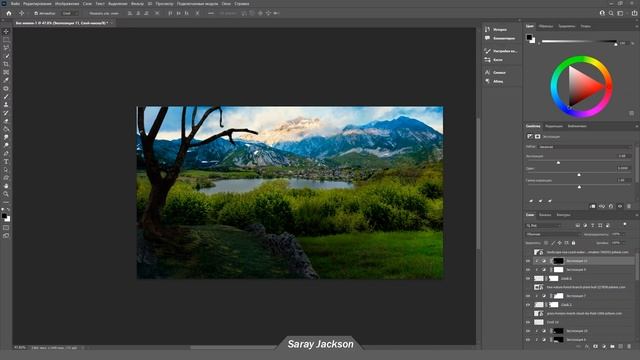Click the add layer mask icon
This screenshot has height=360, width=640.
pos(595,347)
